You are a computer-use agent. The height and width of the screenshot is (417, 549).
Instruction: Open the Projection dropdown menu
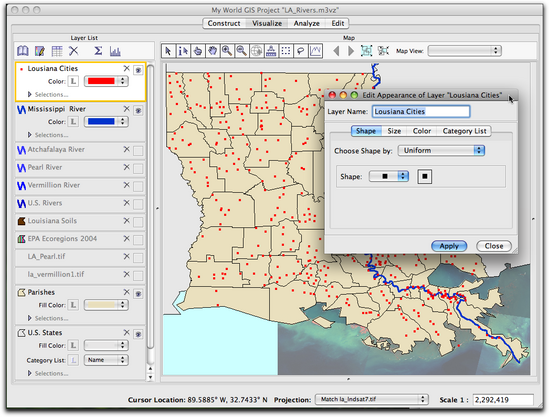371,399
